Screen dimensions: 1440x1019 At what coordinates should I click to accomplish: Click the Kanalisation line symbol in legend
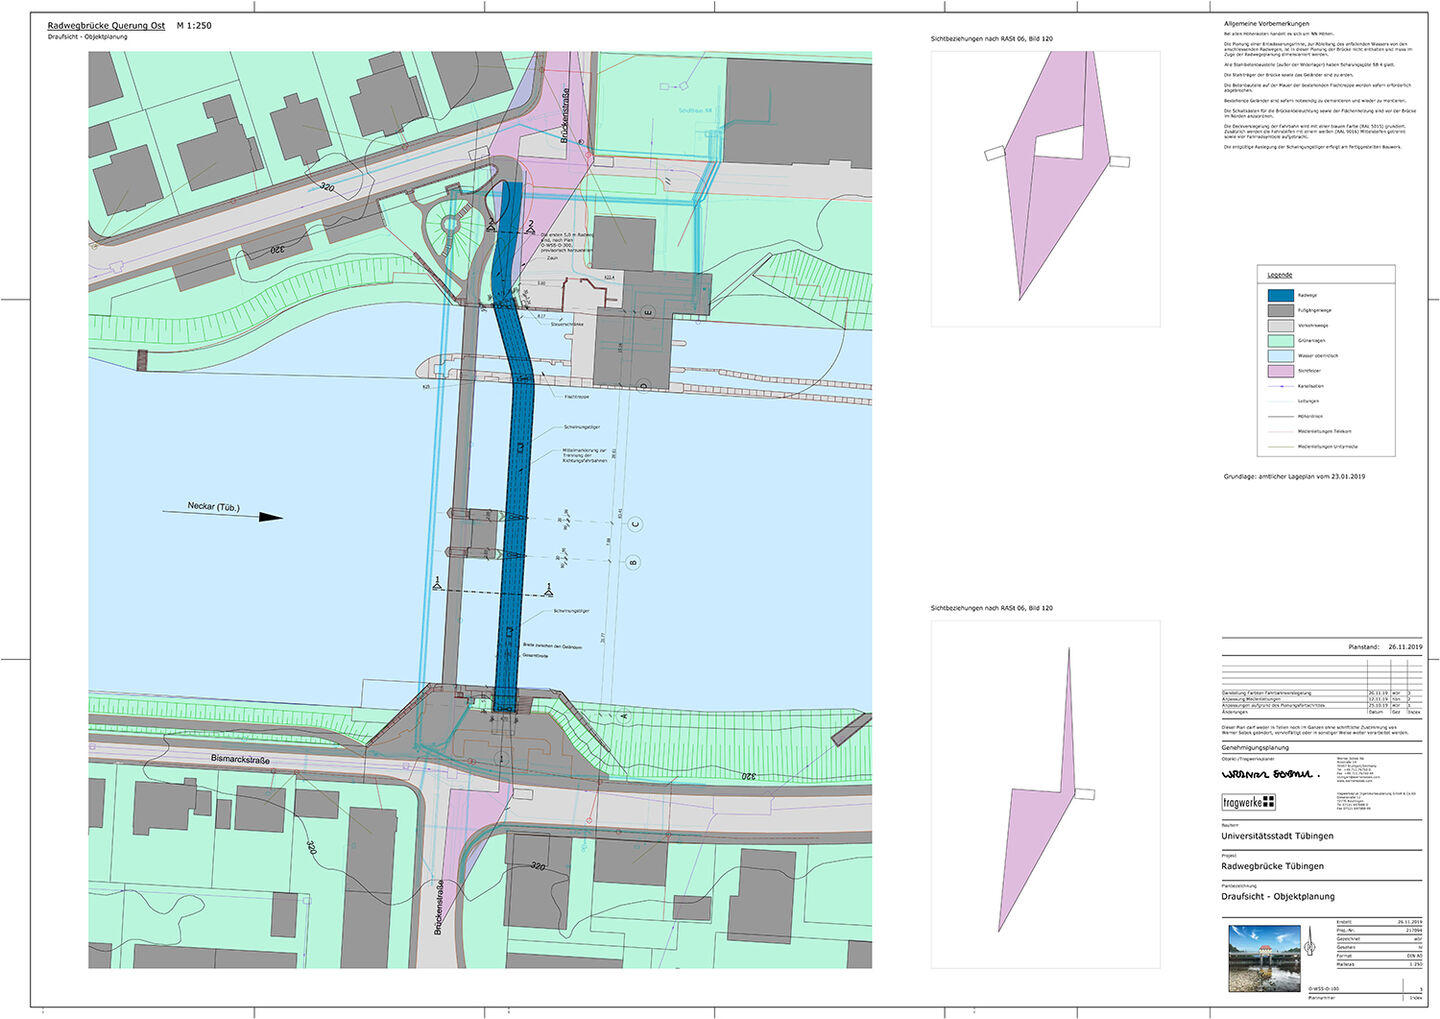(x=1280, y=386)
